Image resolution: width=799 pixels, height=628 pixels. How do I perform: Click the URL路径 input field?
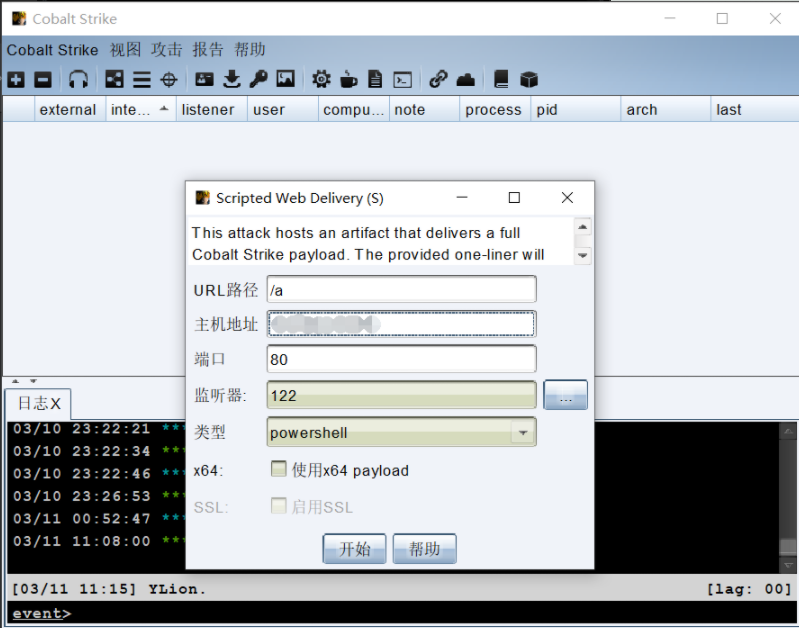point(402,290)
